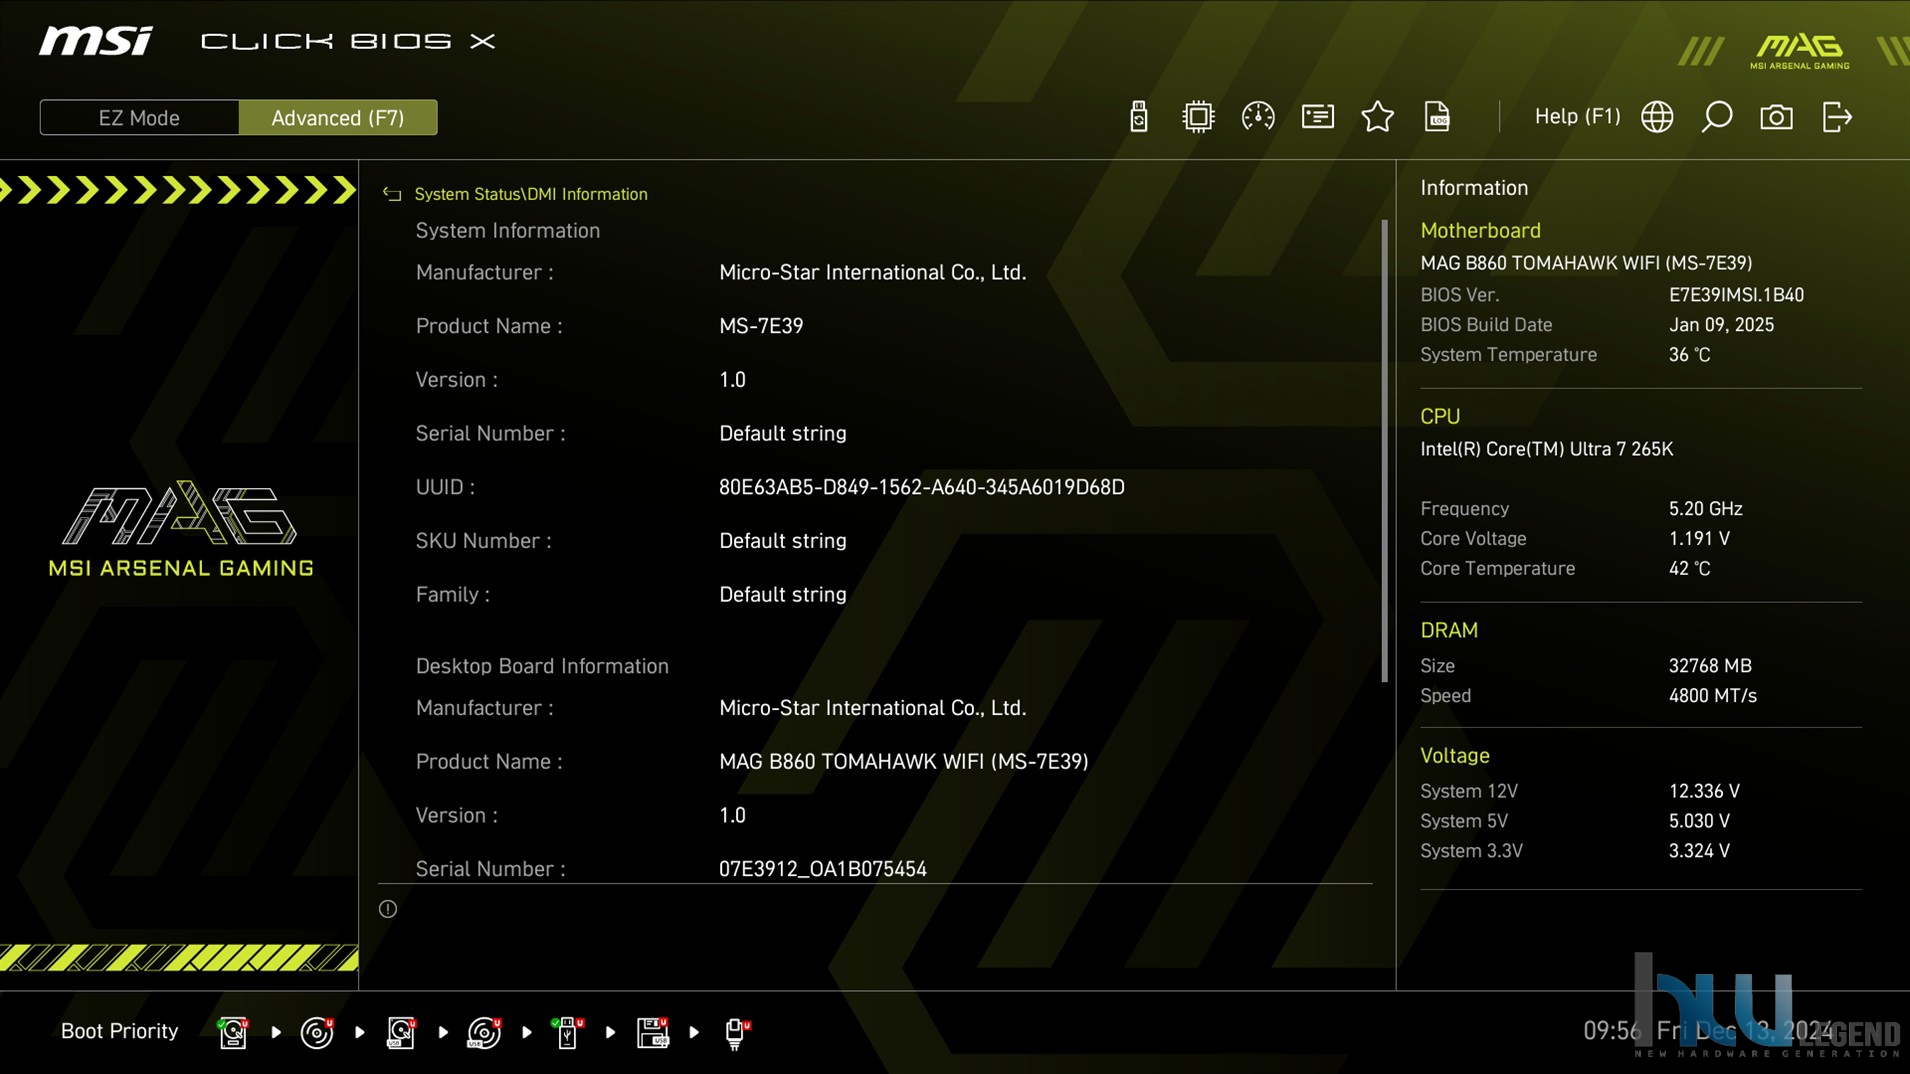Open the profile card icon in toolbar
This screenshot has height=1074, width=1910.
coord(1317,117)
